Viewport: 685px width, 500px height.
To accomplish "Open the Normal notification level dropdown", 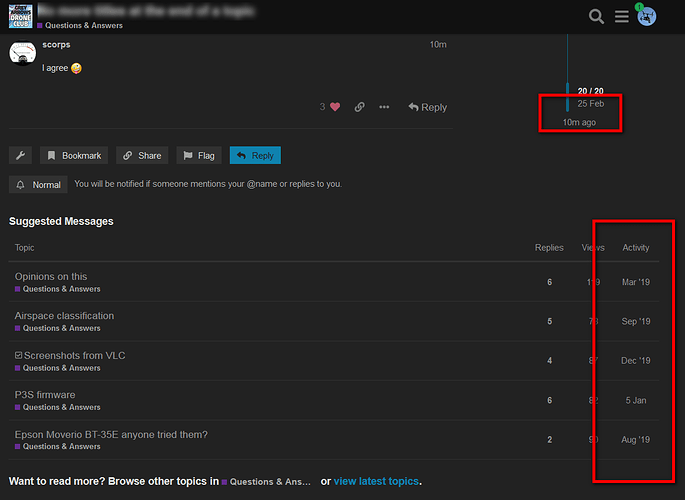I will pyautogui.click(x=38, y=185).
